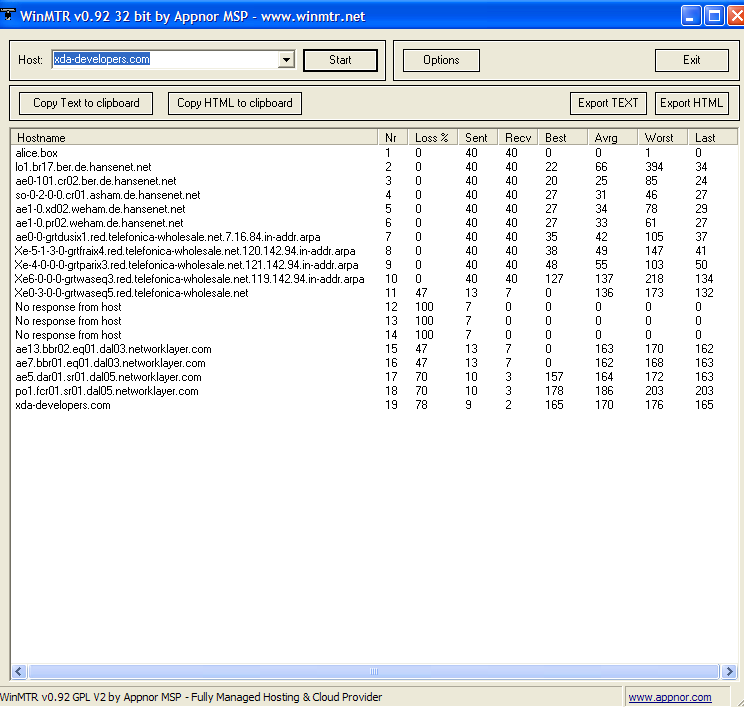Click the Host input field
The width and height of the screenshot is (744, 707).
(x=165, y=60)
